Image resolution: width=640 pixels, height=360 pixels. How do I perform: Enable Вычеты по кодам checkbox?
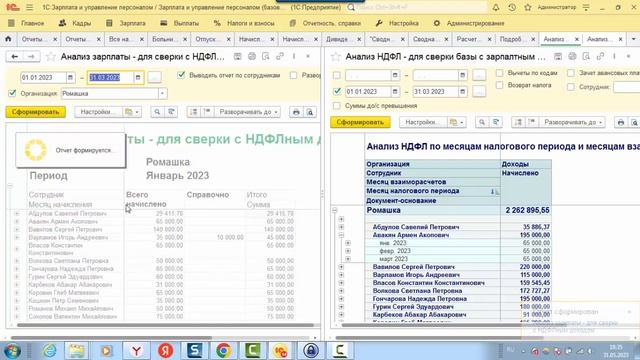499,73
